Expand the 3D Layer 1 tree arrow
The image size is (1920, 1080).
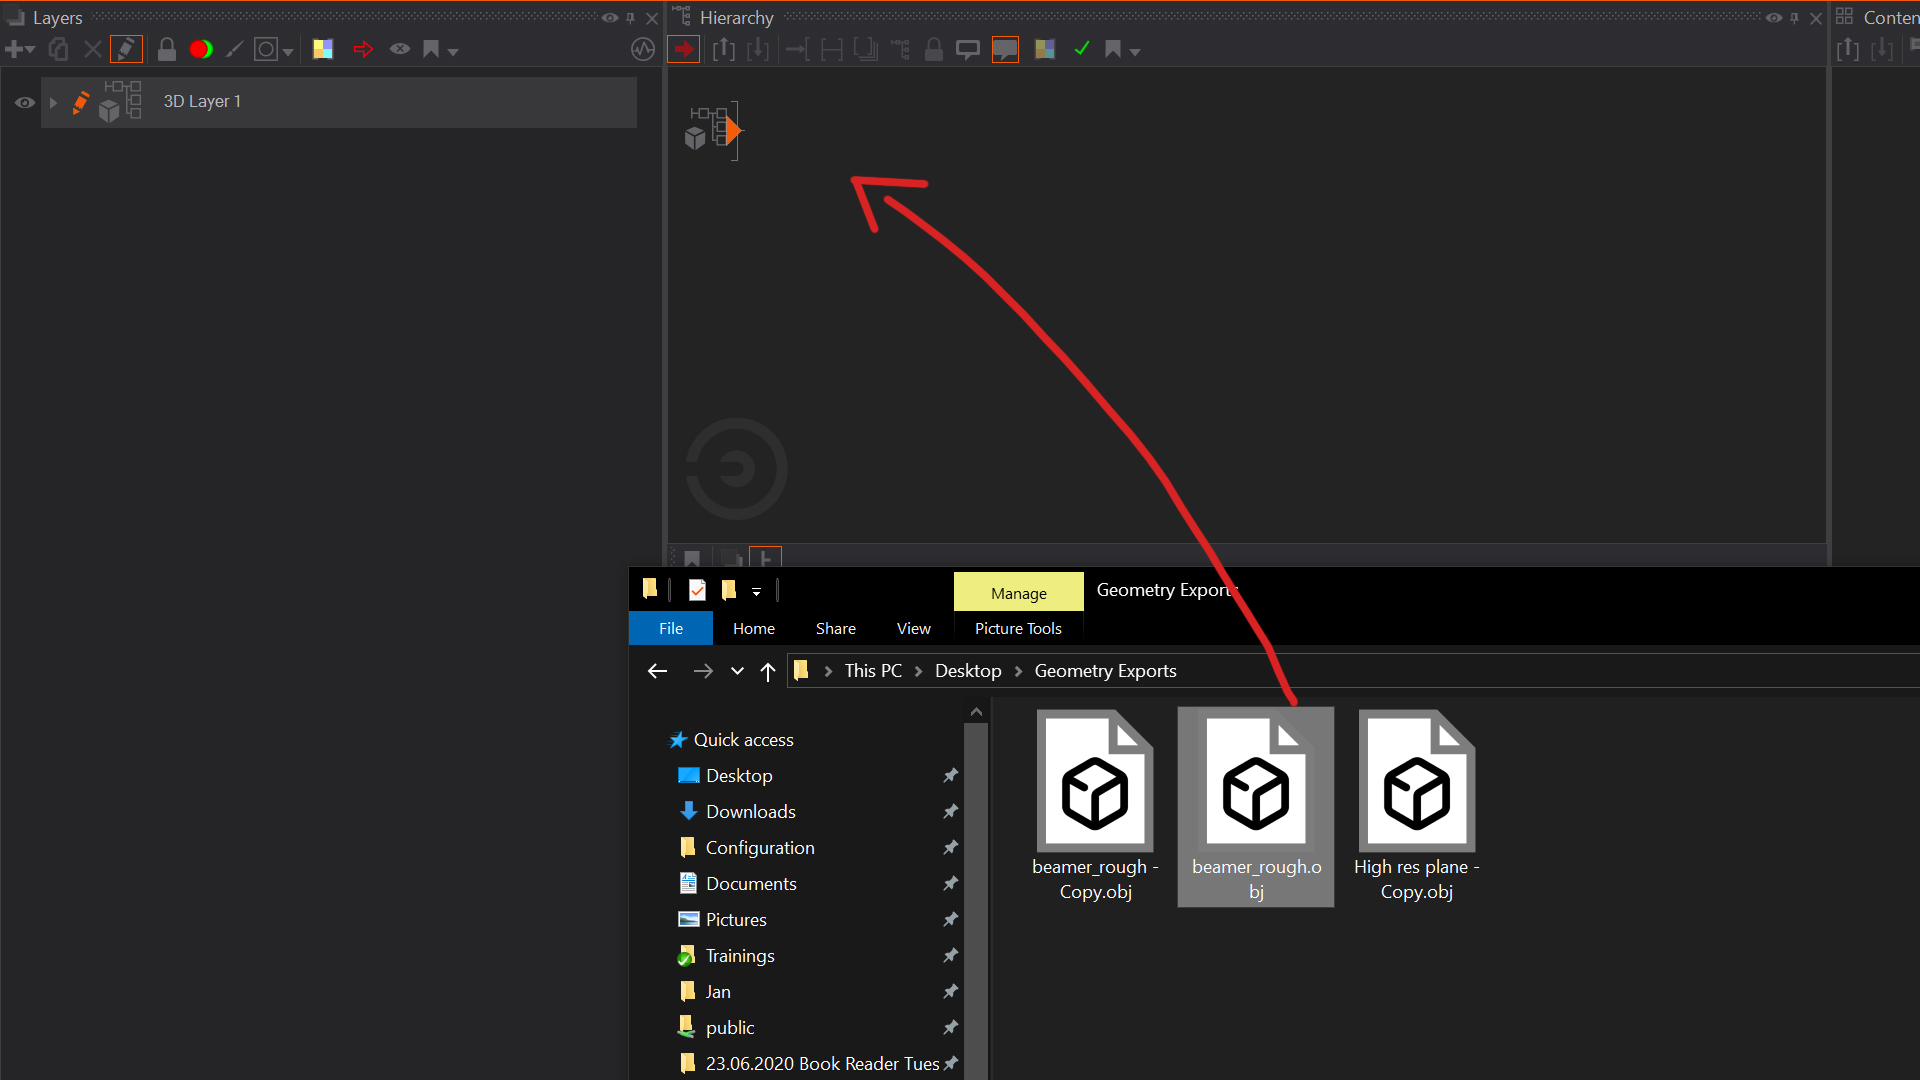(53, 102)
